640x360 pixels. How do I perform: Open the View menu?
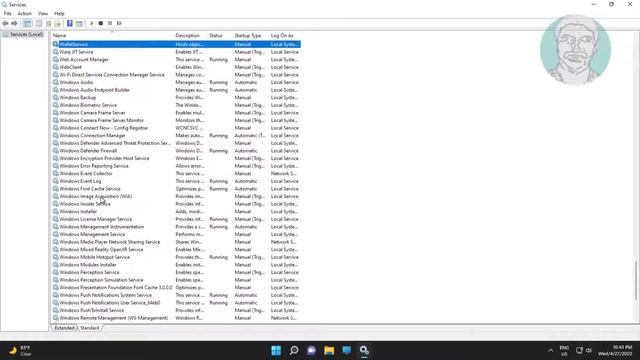click(43, 13)
